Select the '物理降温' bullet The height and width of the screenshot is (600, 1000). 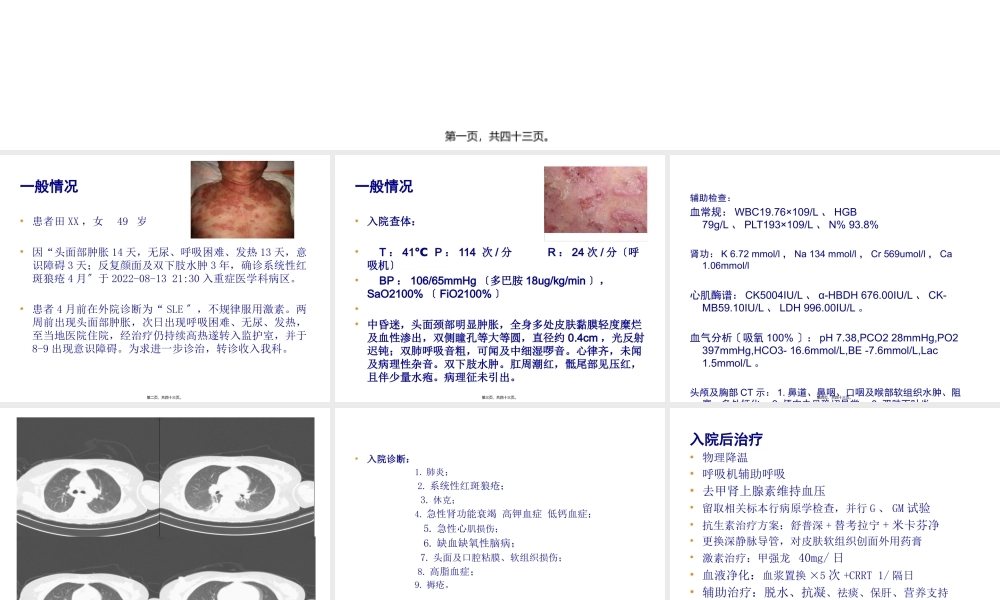(724, 457)
